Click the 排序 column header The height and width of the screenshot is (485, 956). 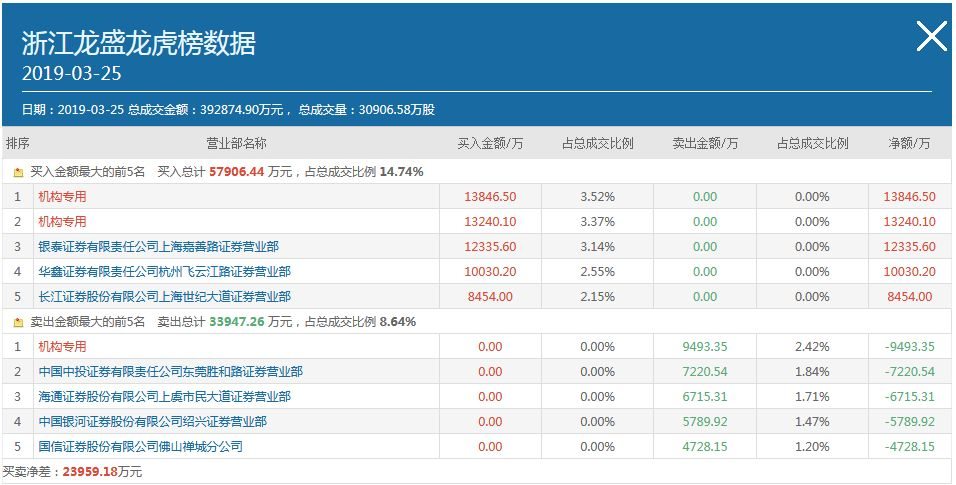[x=18, y=143]
